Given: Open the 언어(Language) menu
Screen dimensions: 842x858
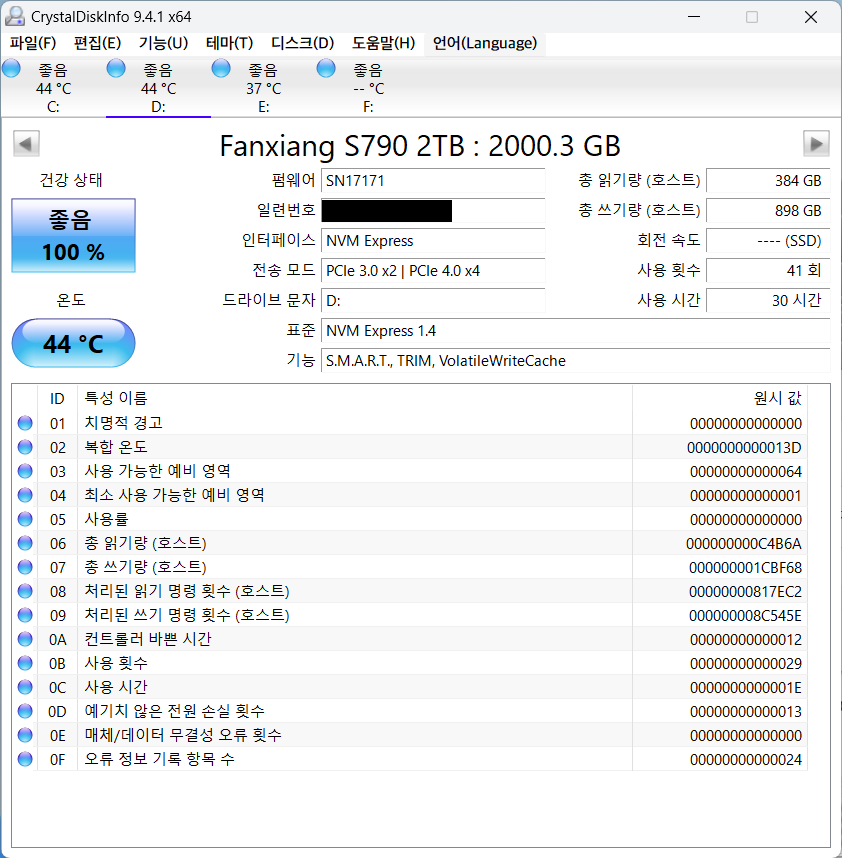Looking at the screenshot, I should coord(485,43).
